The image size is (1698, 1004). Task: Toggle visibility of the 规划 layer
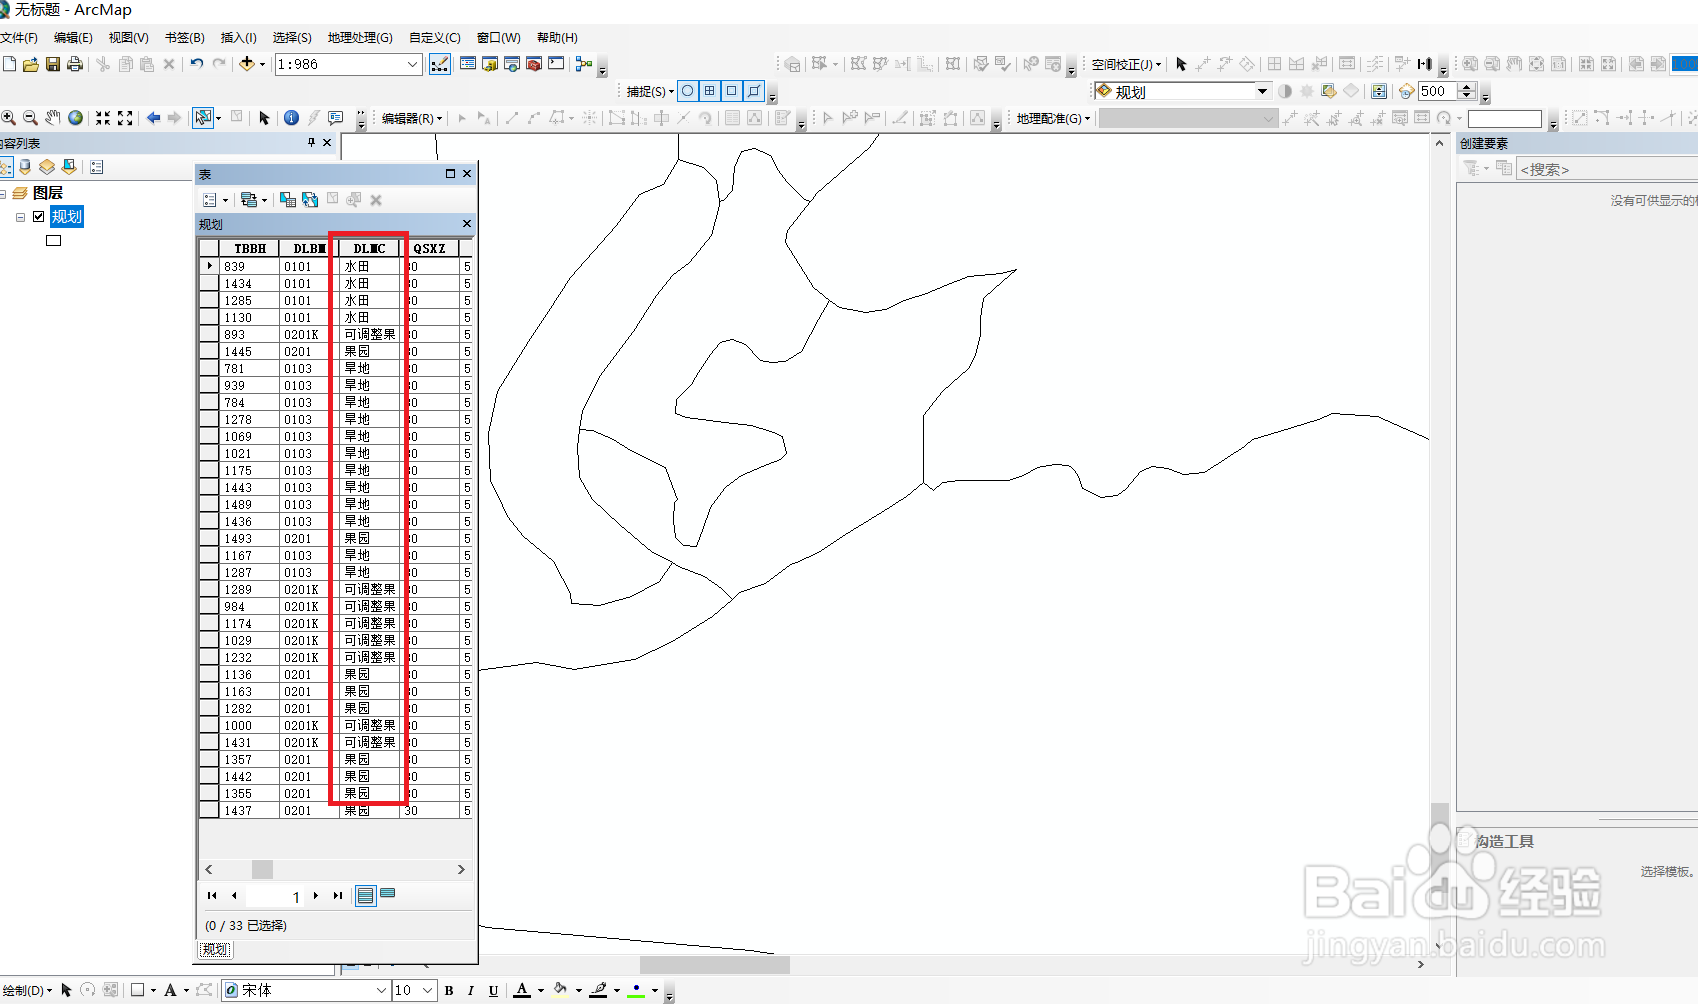[x=39, y=216]
